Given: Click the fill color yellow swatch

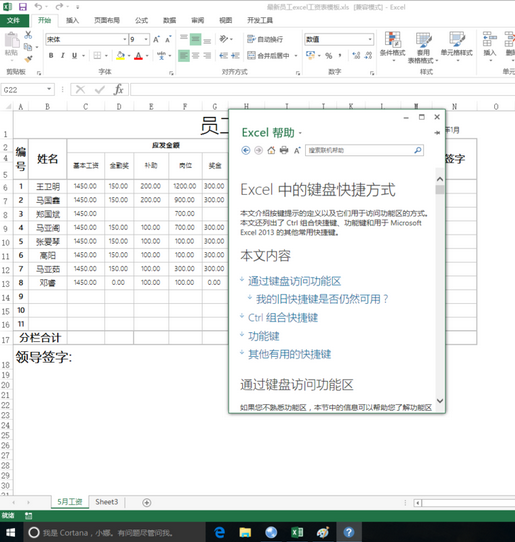Looking at the screenshot, I should click(120, 56).
